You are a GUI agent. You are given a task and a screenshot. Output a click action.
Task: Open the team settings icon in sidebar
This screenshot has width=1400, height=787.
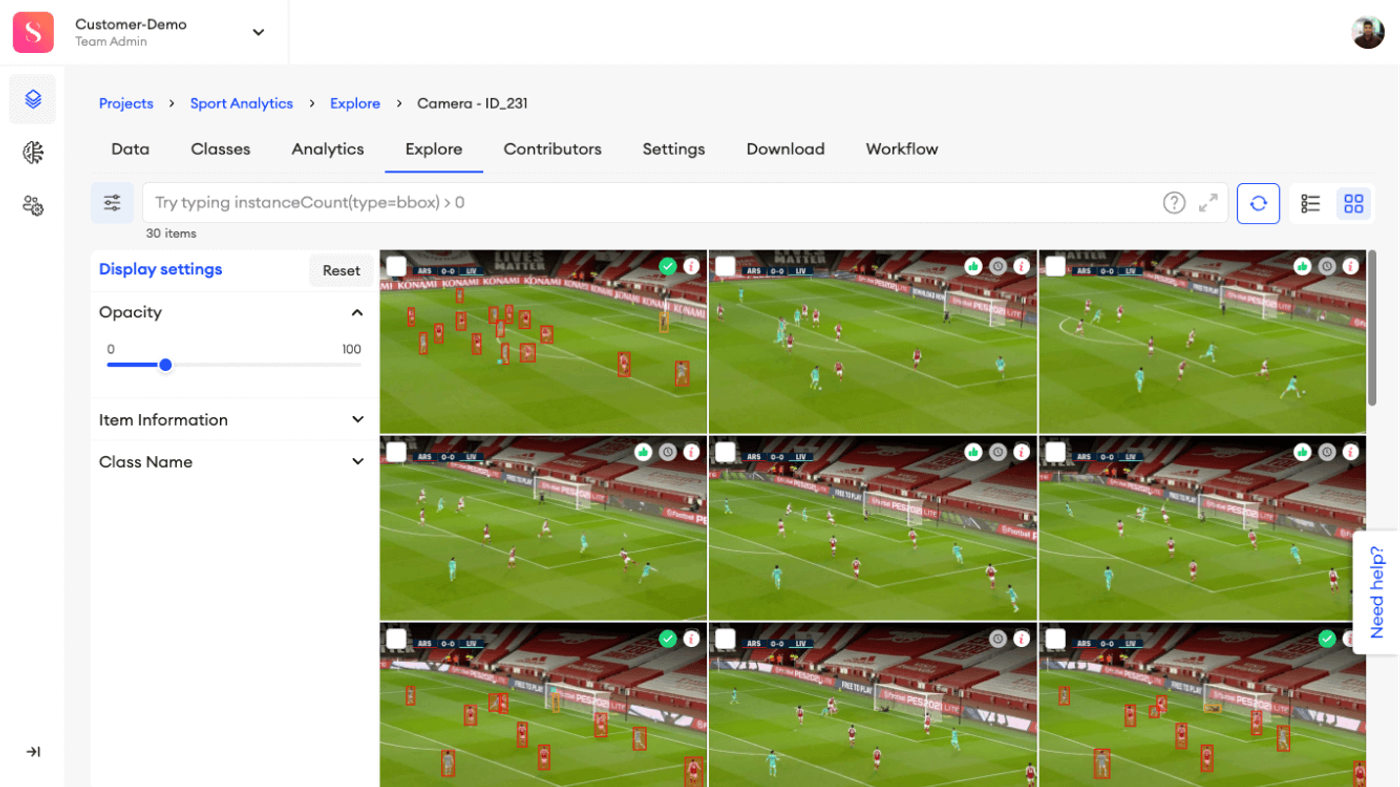tap(33, 206)
